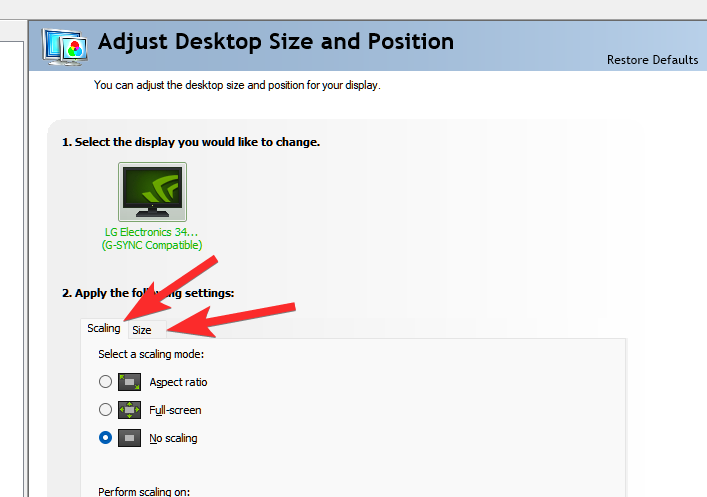The height and width of the screenshot is (497, 707).
Task: Click the Full-screen mode icon
Action: click(x=129, y=410)
